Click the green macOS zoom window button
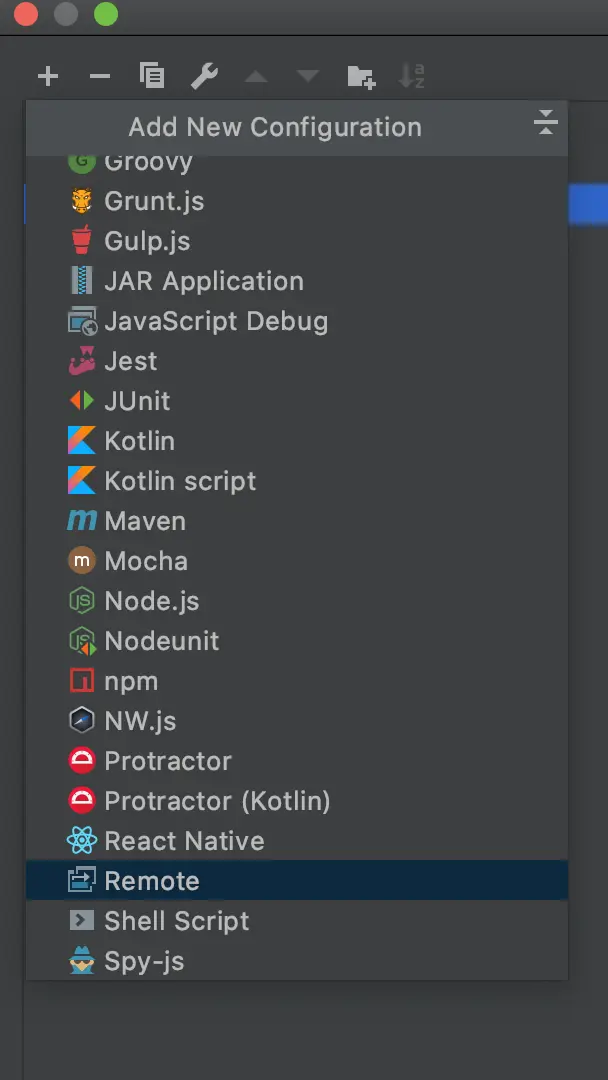This screenshot has width=608, height=1080. (106, 14)
